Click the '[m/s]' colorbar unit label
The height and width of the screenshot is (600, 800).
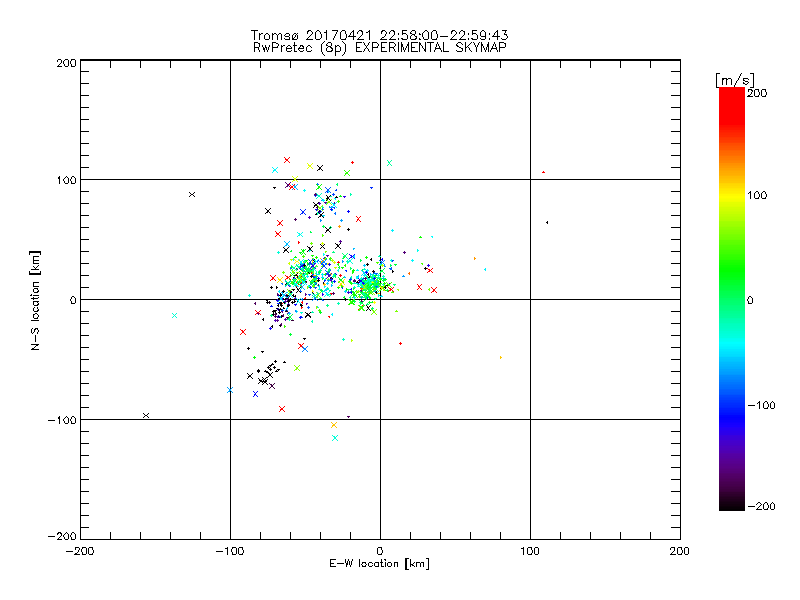735,80
